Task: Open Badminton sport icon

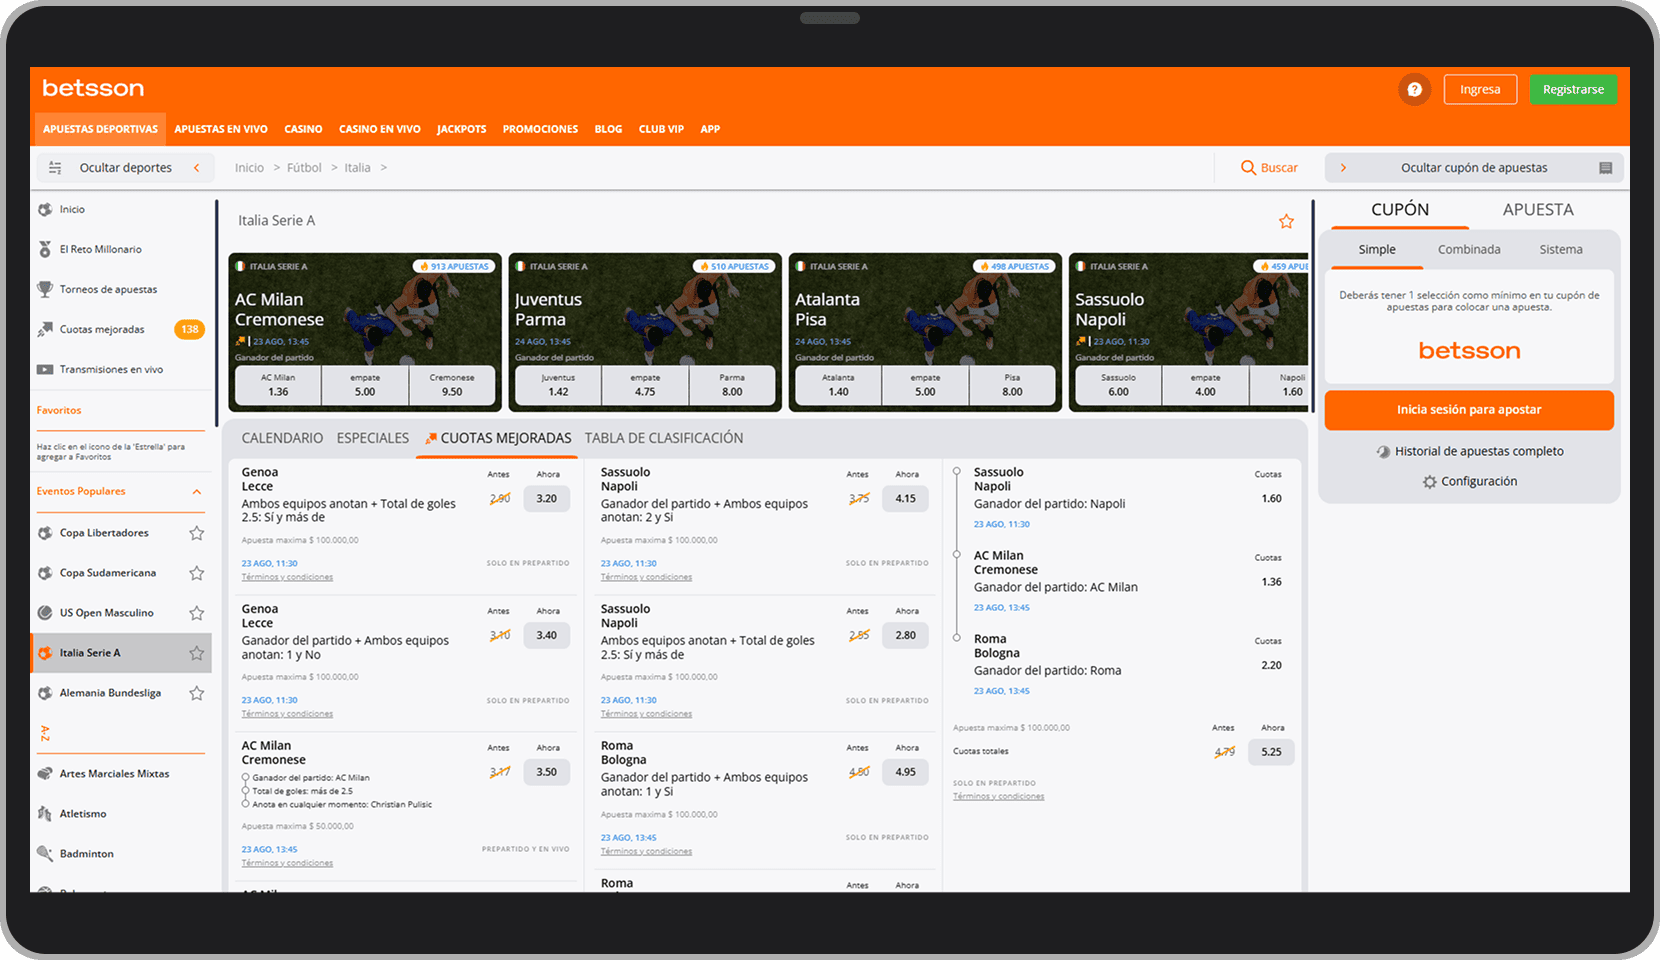Action: point(45,853)
